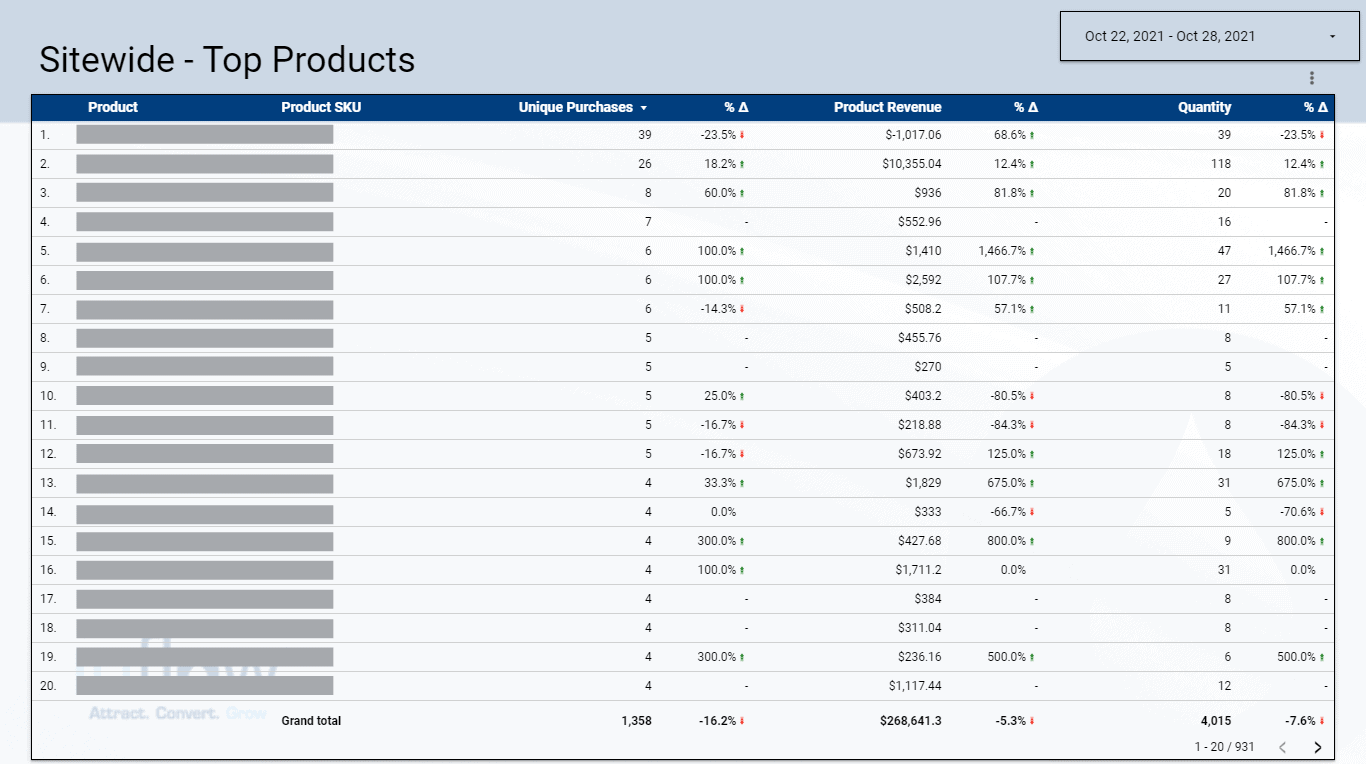Click the previous page chevron arrow
The width and height of the screenshot is (1366, 764).
pyautogui.click(x=1283, y=746)
